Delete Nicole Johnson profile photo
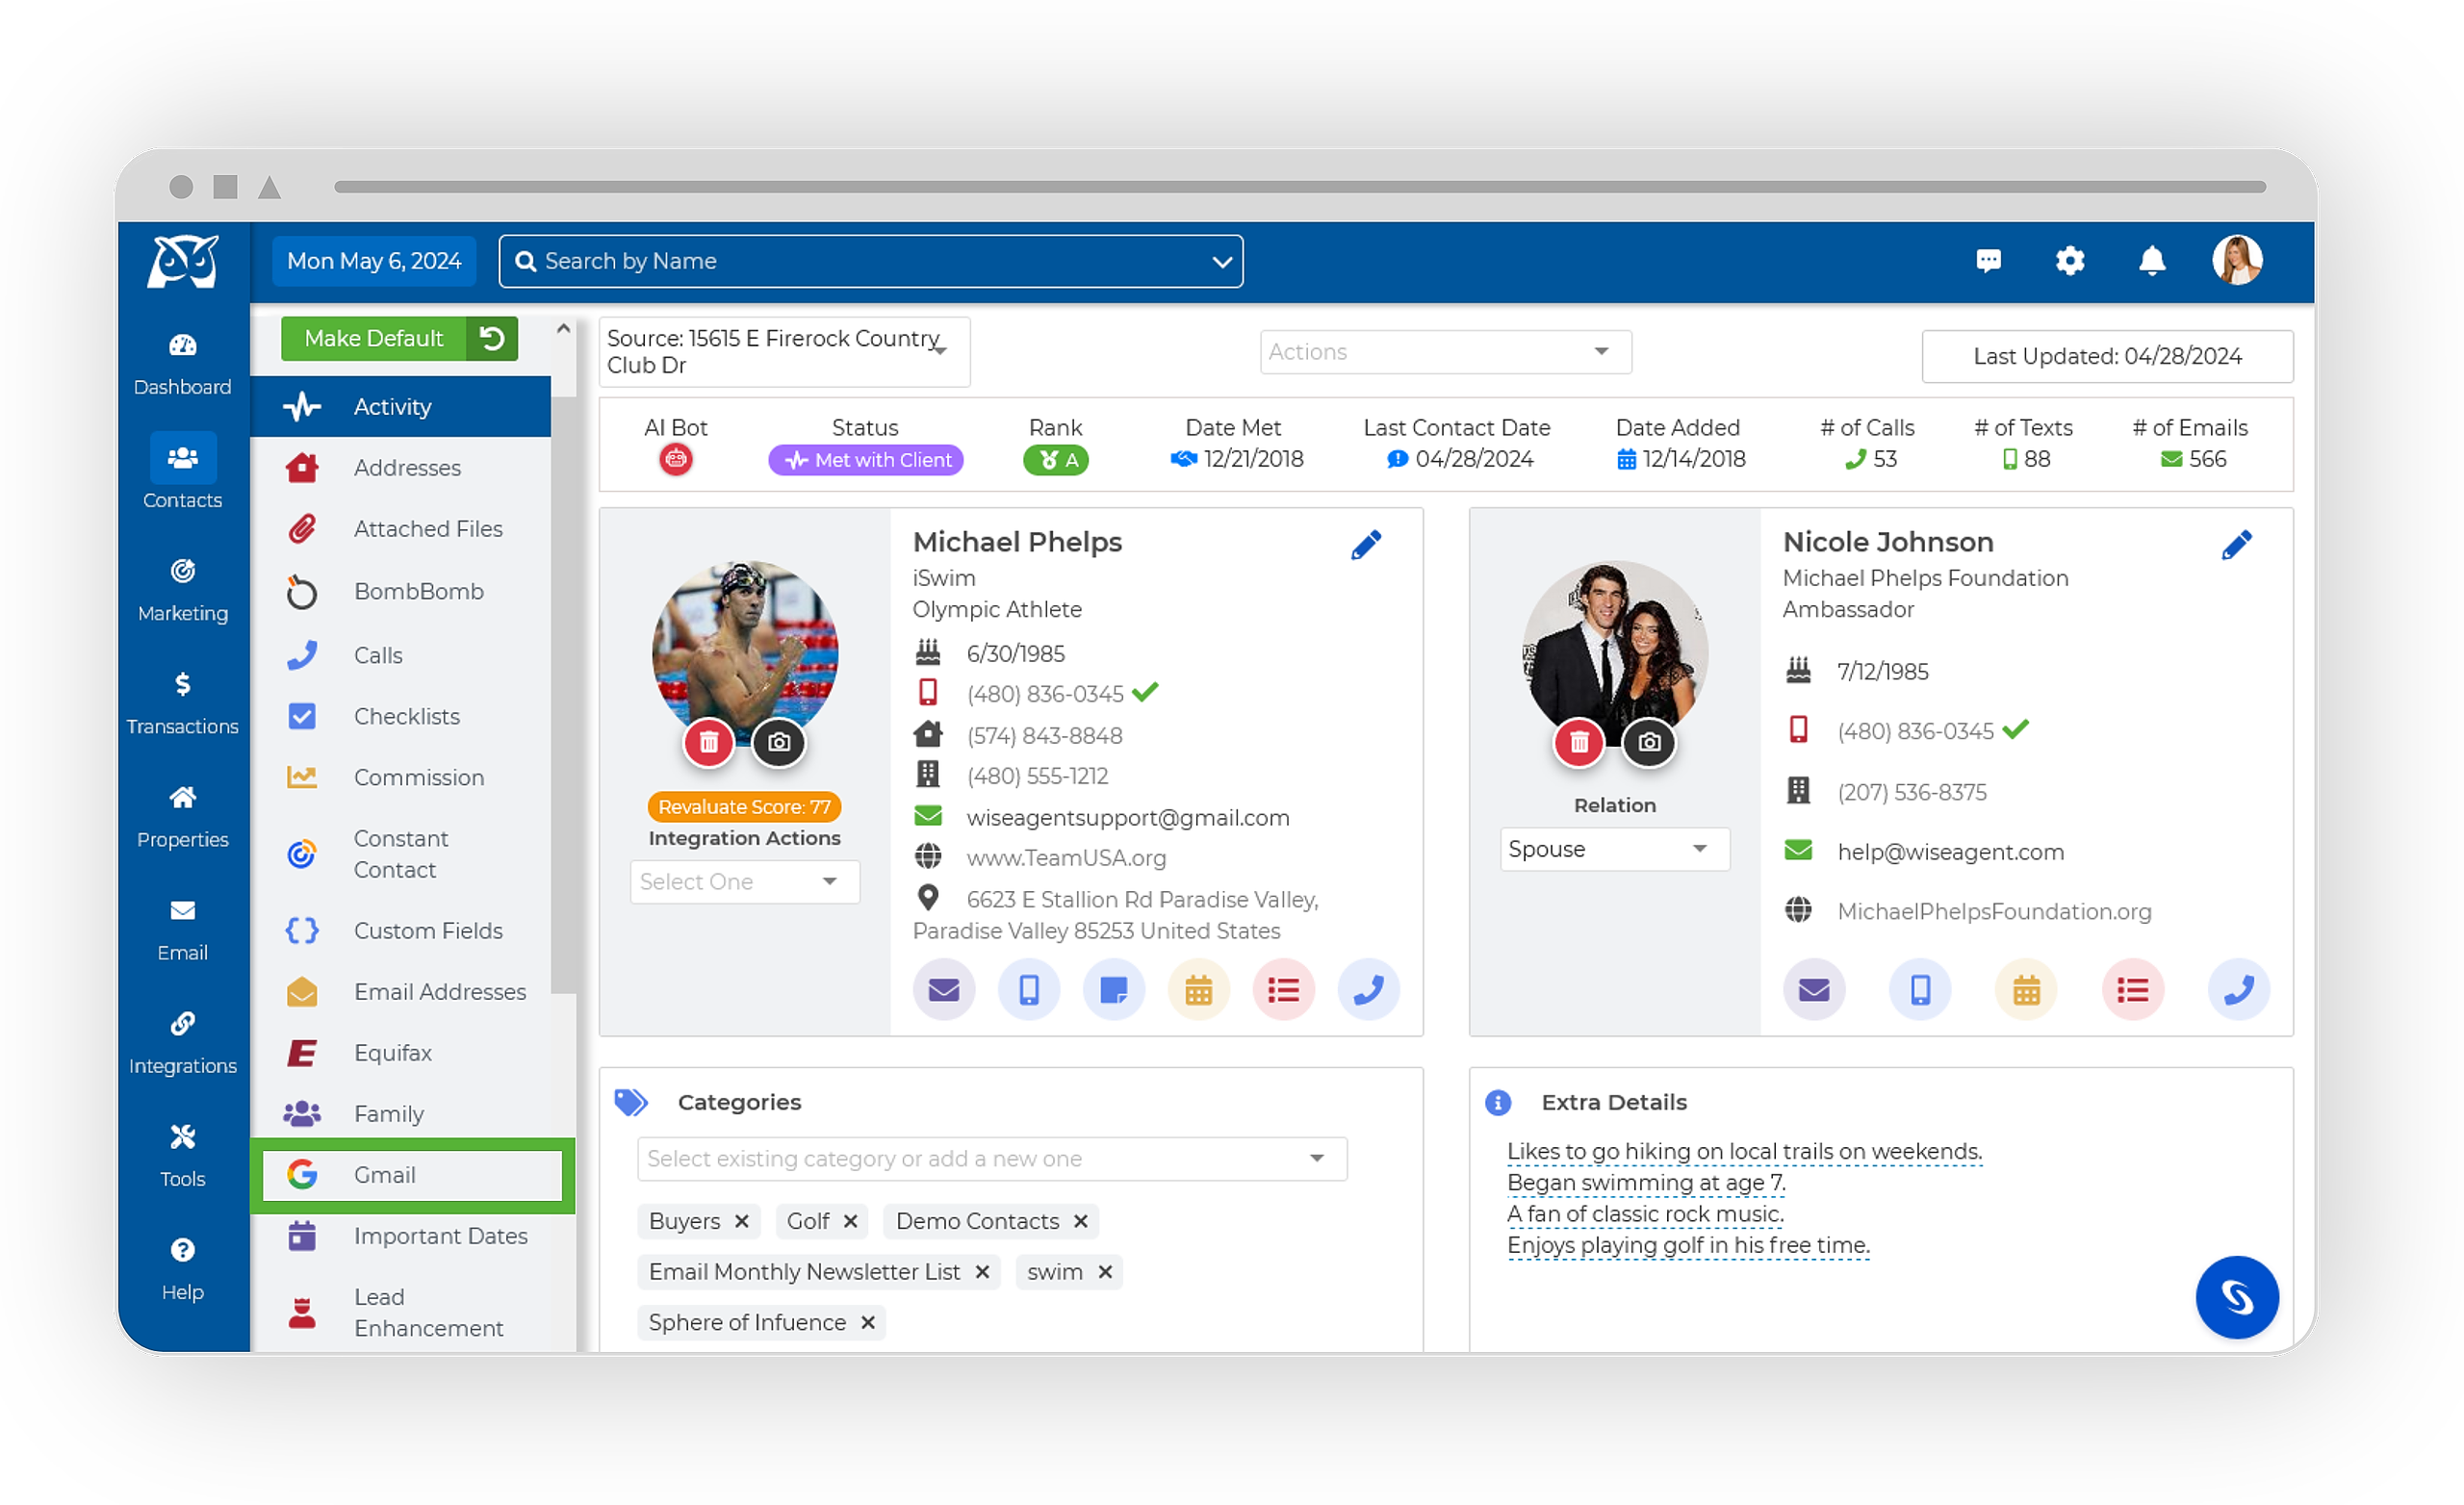The image size is (2464, 1505). (1579, 742)
